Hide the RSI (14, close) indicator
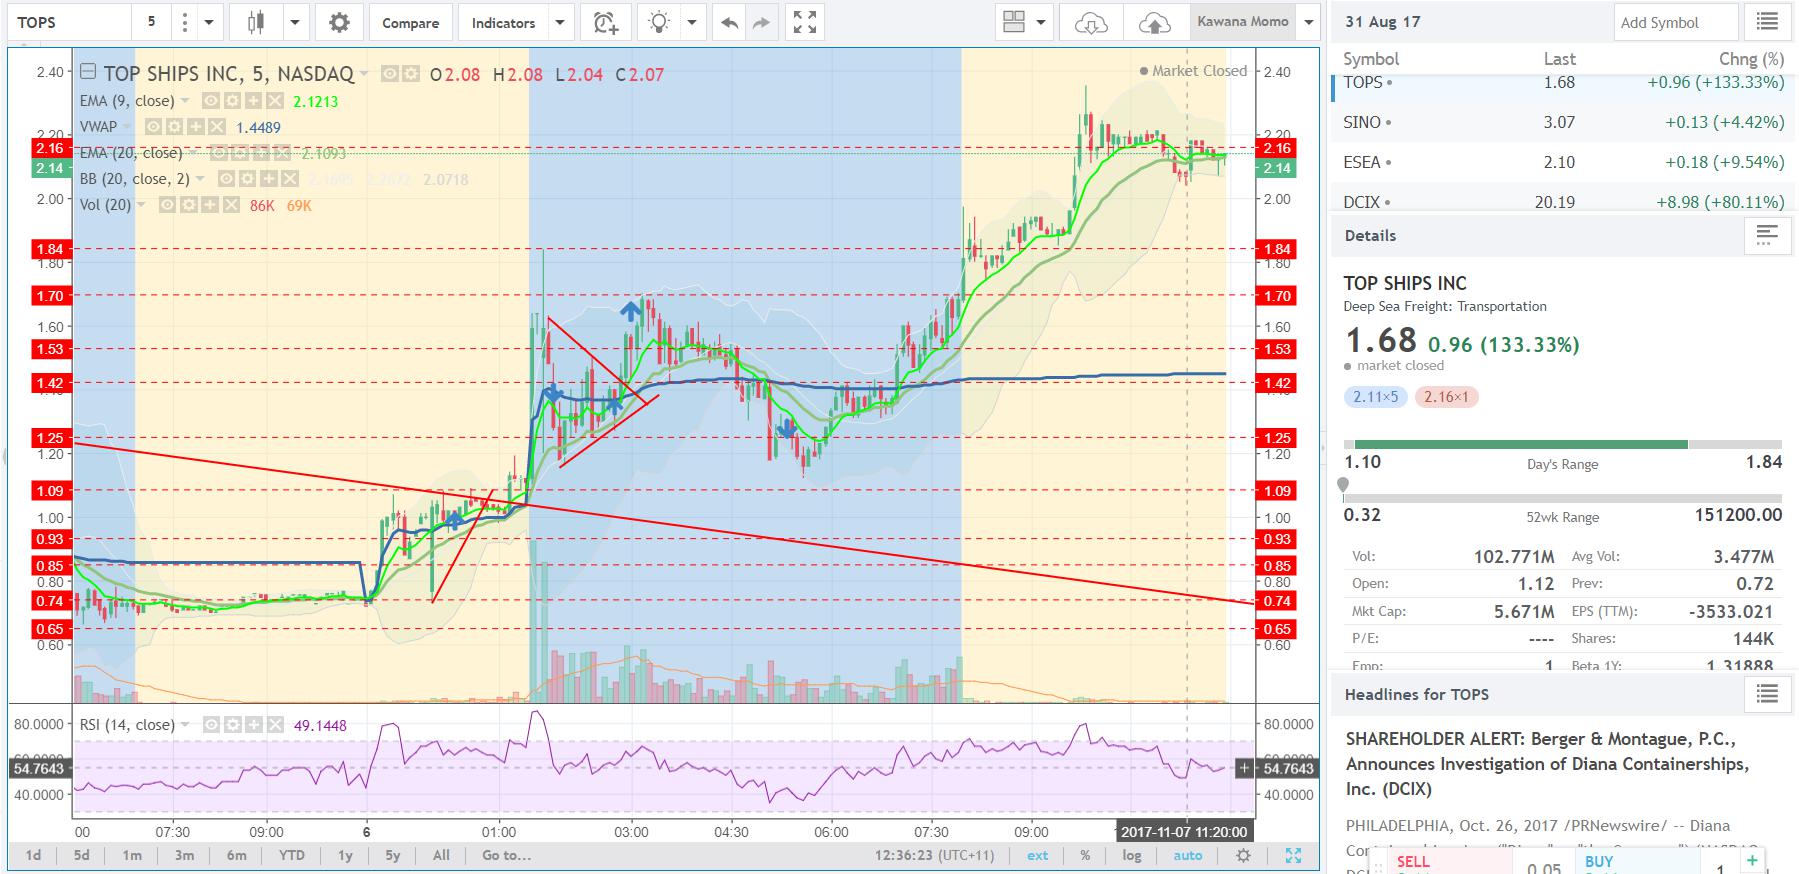 [x=212, y=725]
